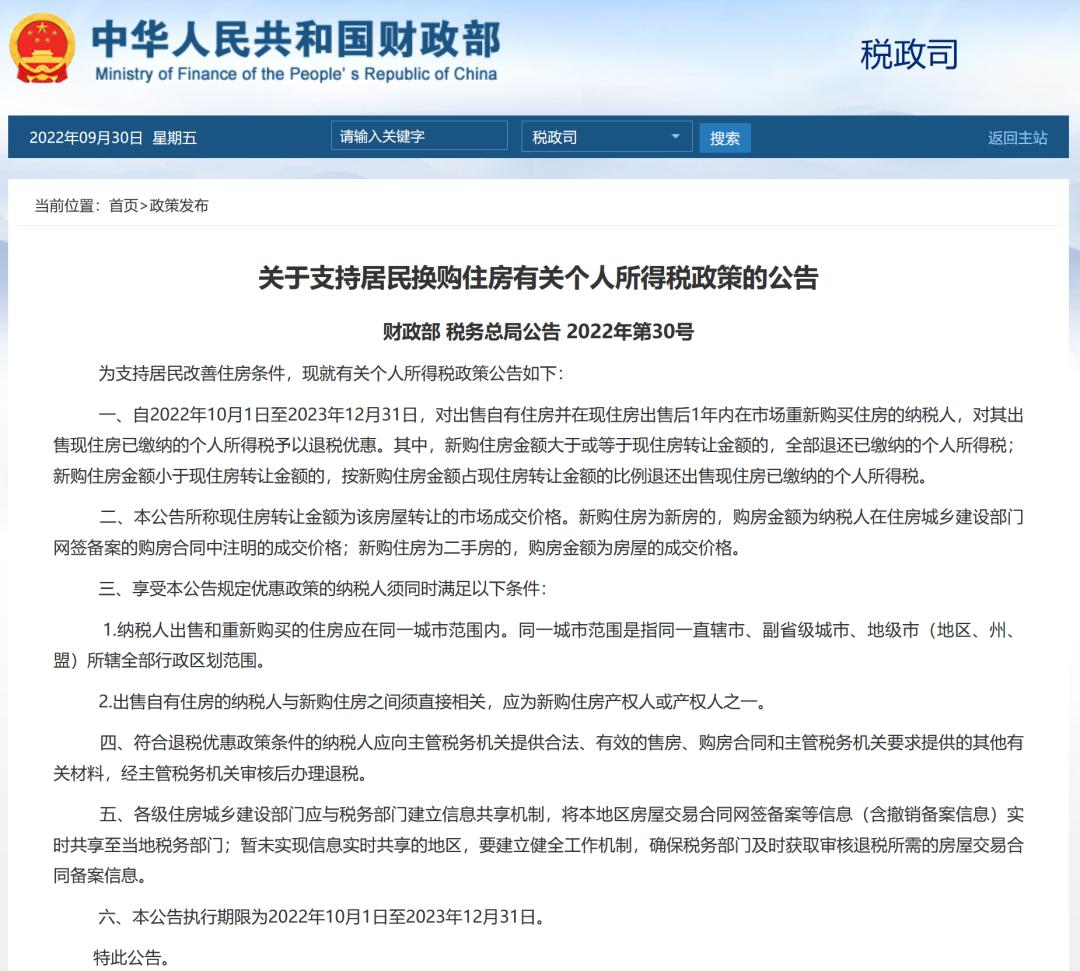
Task: Click the English ministry name subtitle
Action: tap(295, 72)
